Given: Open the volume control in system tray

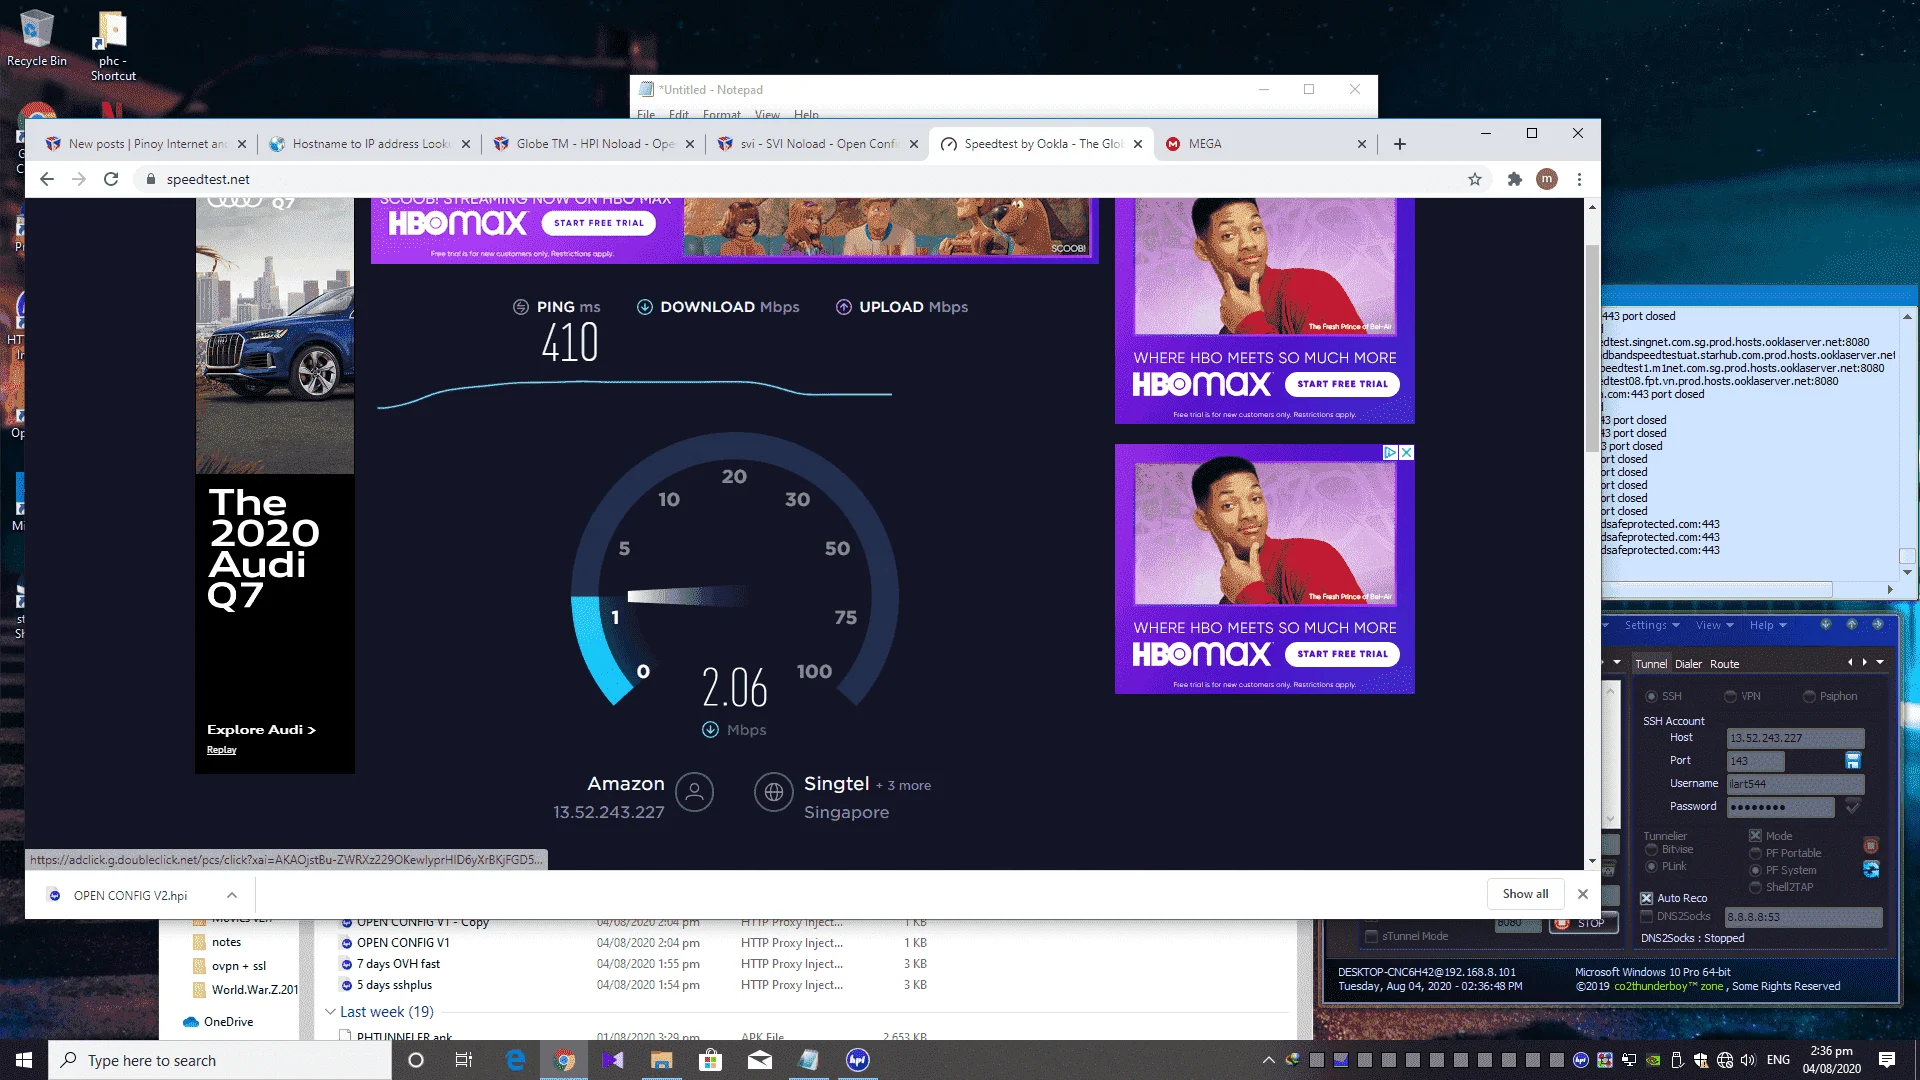Looking at the screenshot, I should point(1747,1060).
